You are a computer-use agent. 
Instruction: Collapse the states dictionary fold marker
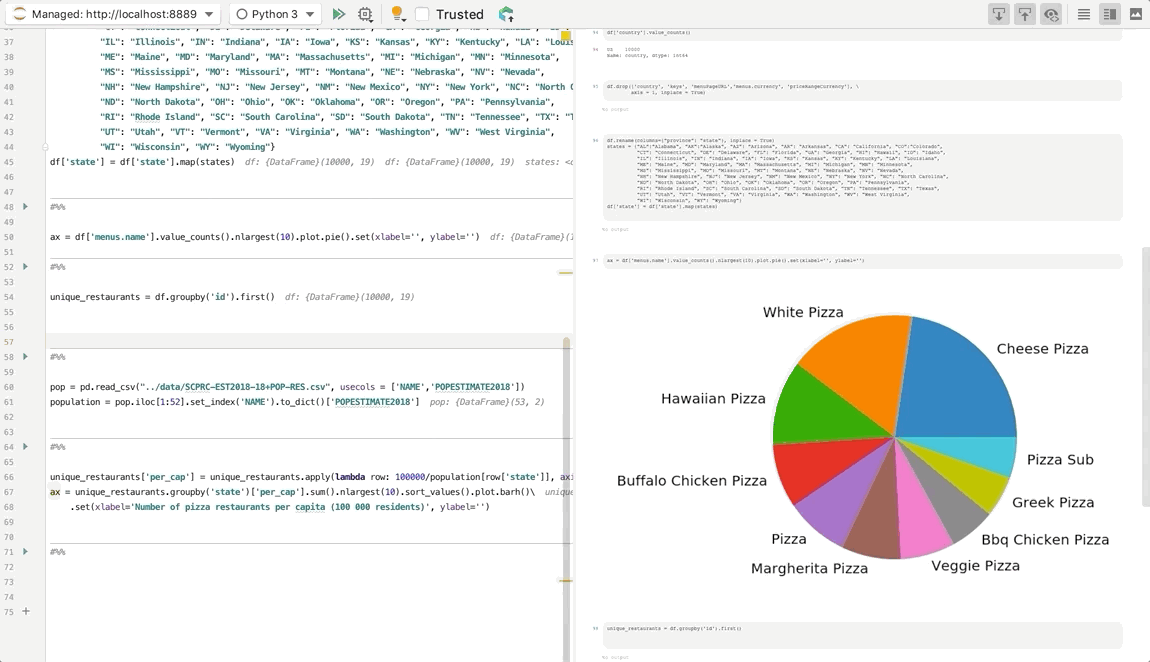click(x=45, y=147)
